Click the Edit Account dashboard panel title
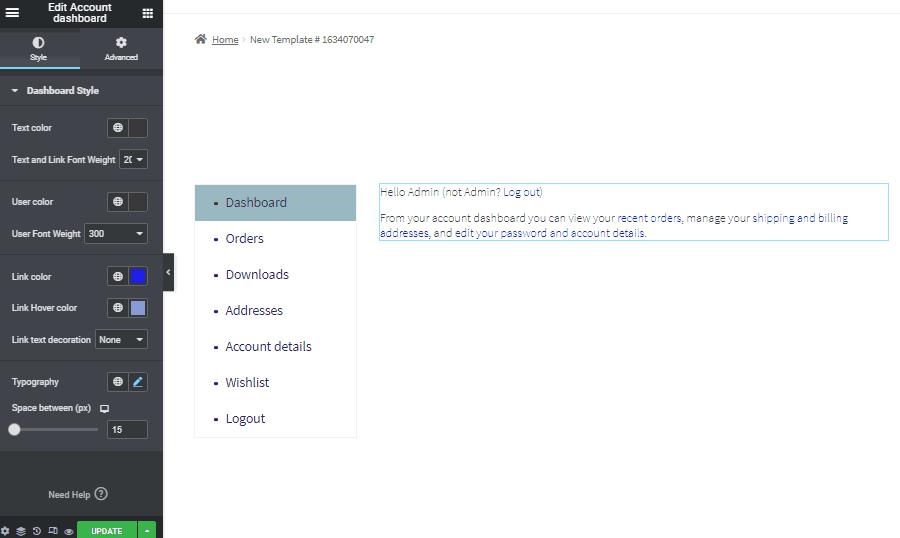 coord(80,13)
